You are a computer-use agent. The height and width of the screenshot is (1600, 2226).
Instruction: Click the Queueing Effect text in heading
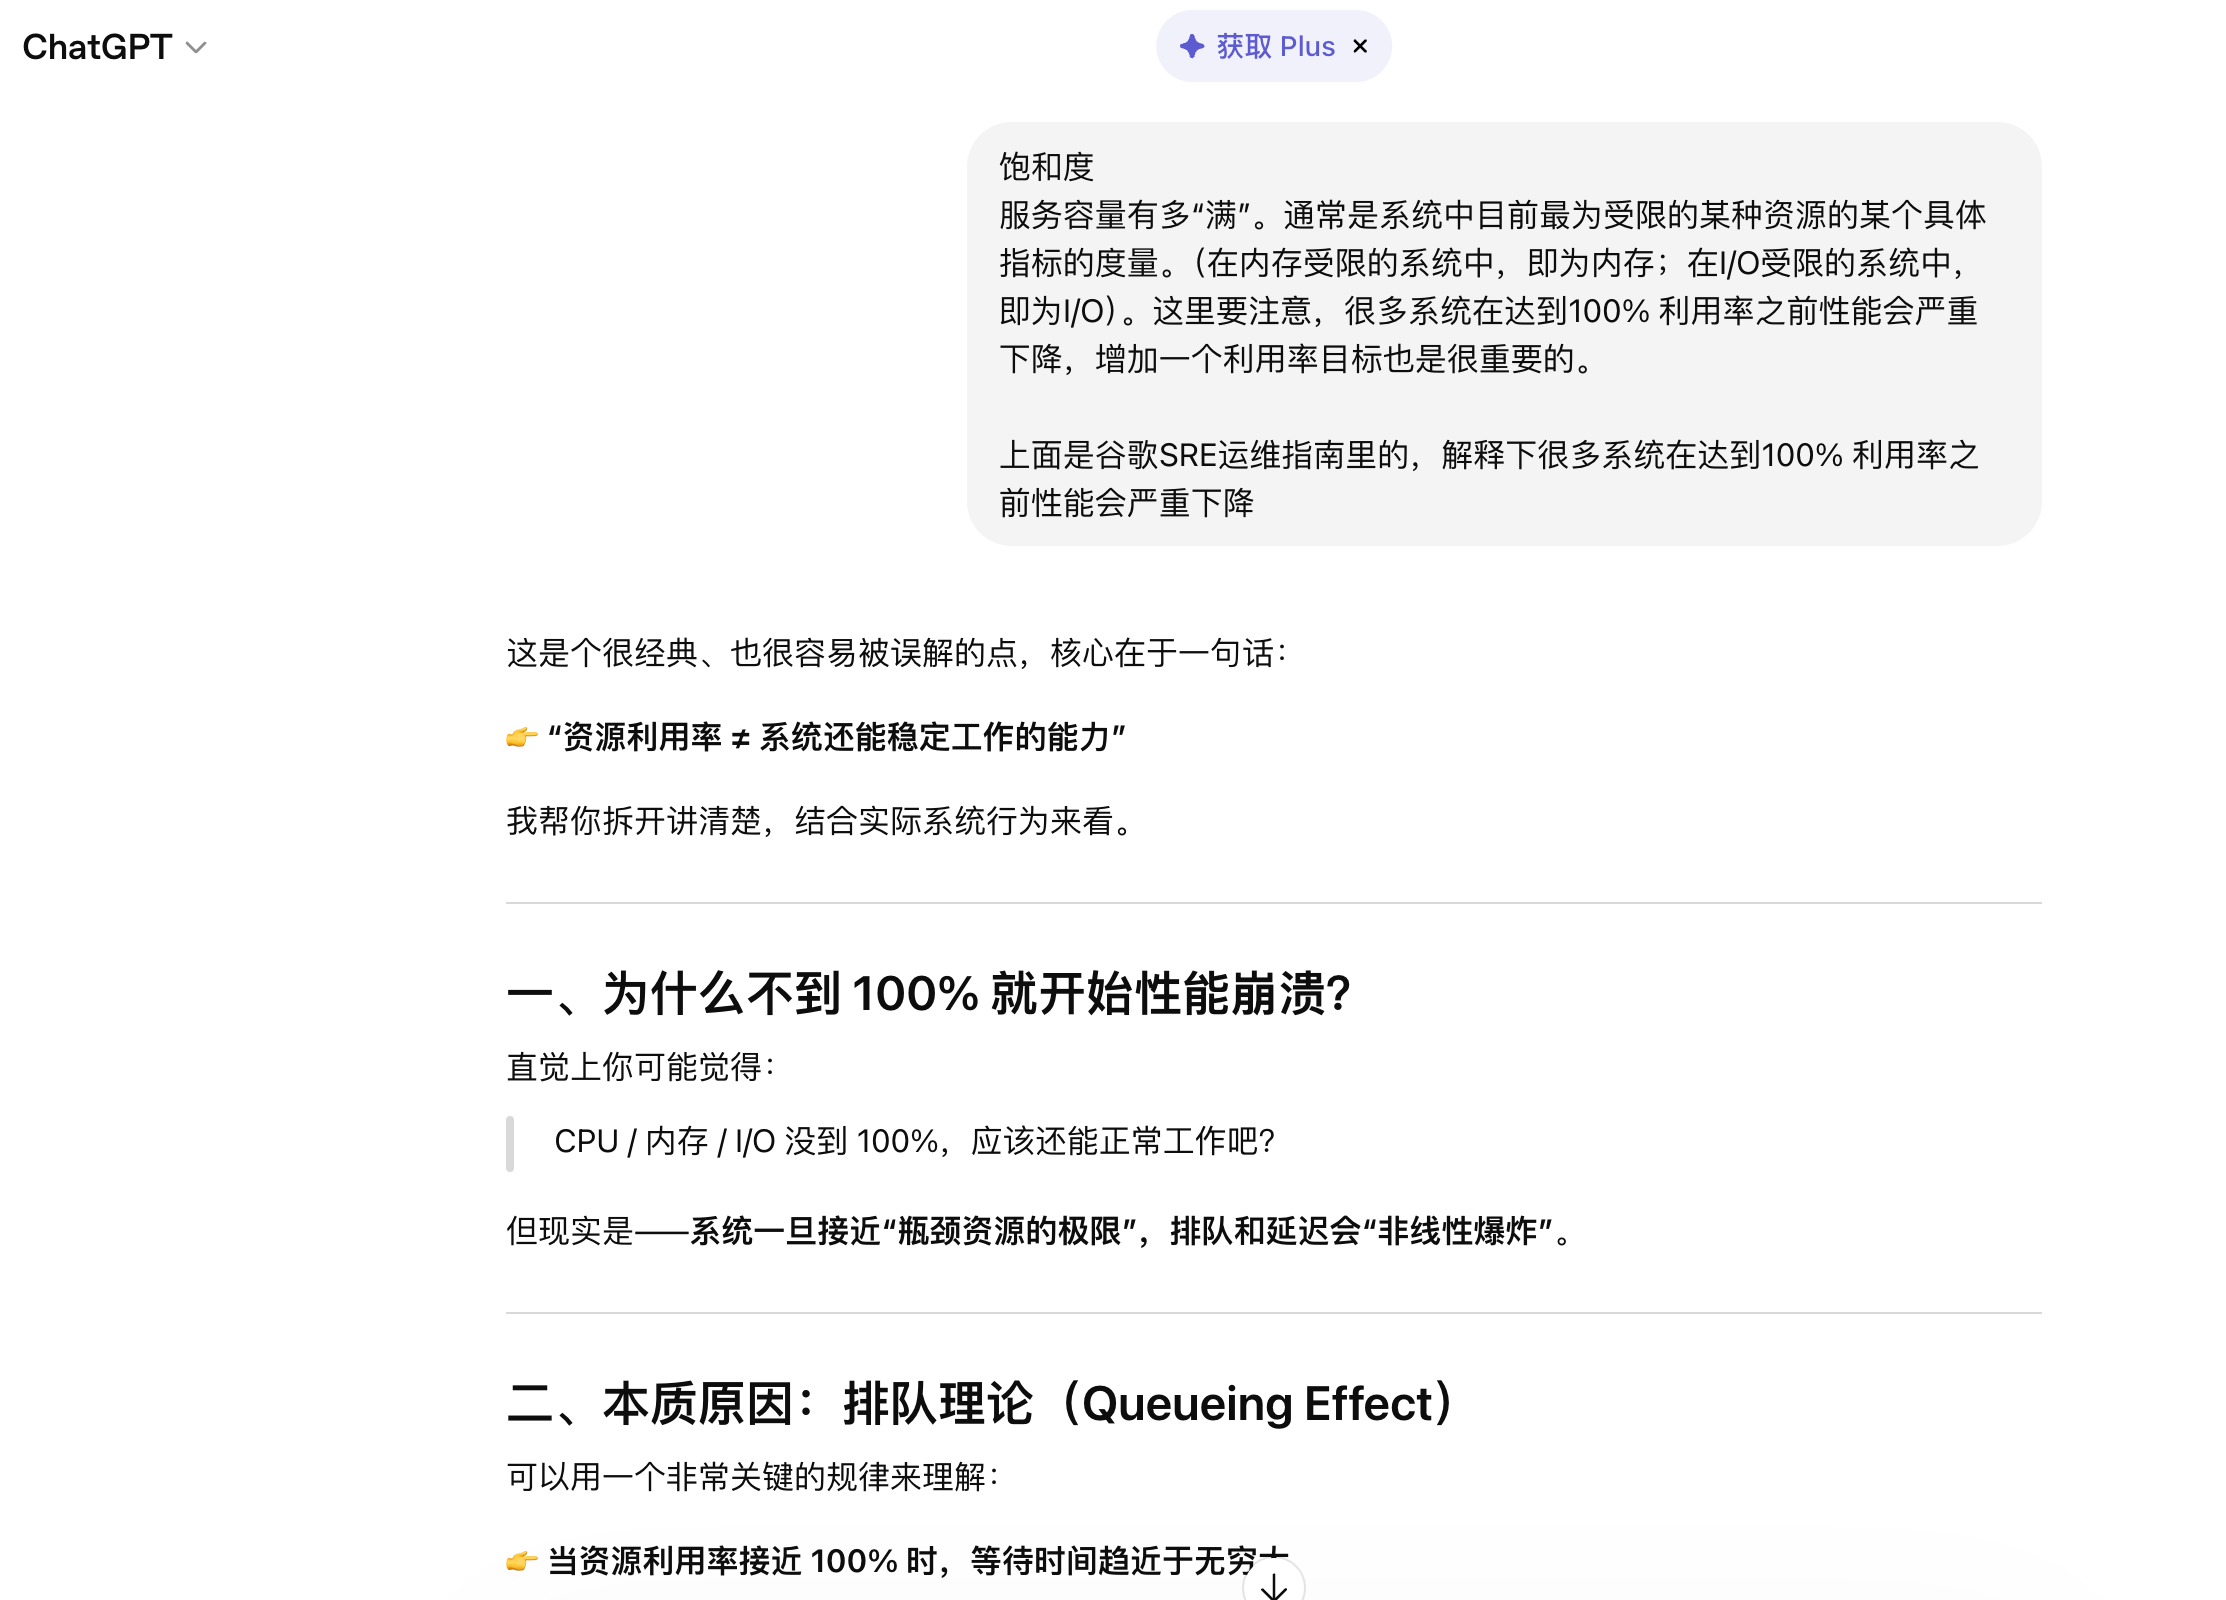pos(1259,1404)
